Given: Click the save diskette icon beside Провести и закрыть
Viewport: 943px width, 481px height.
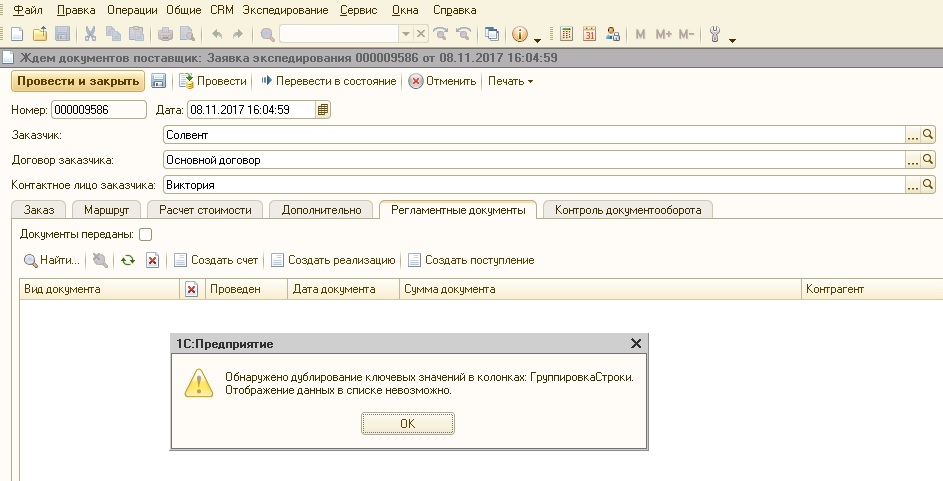Looking at the screenshot, I should tap(158, 81).
